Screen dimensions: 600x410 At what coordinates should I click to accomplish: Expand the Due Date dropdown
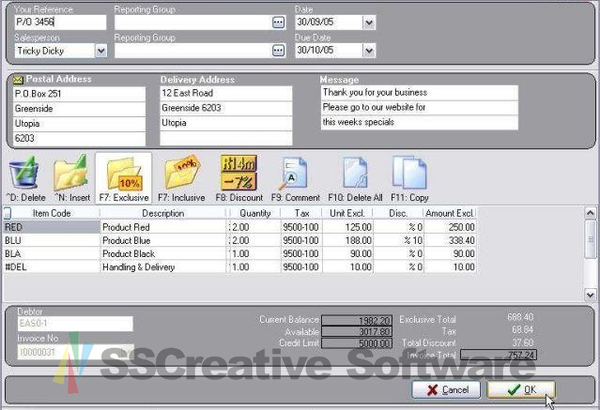tap(369, 50)
